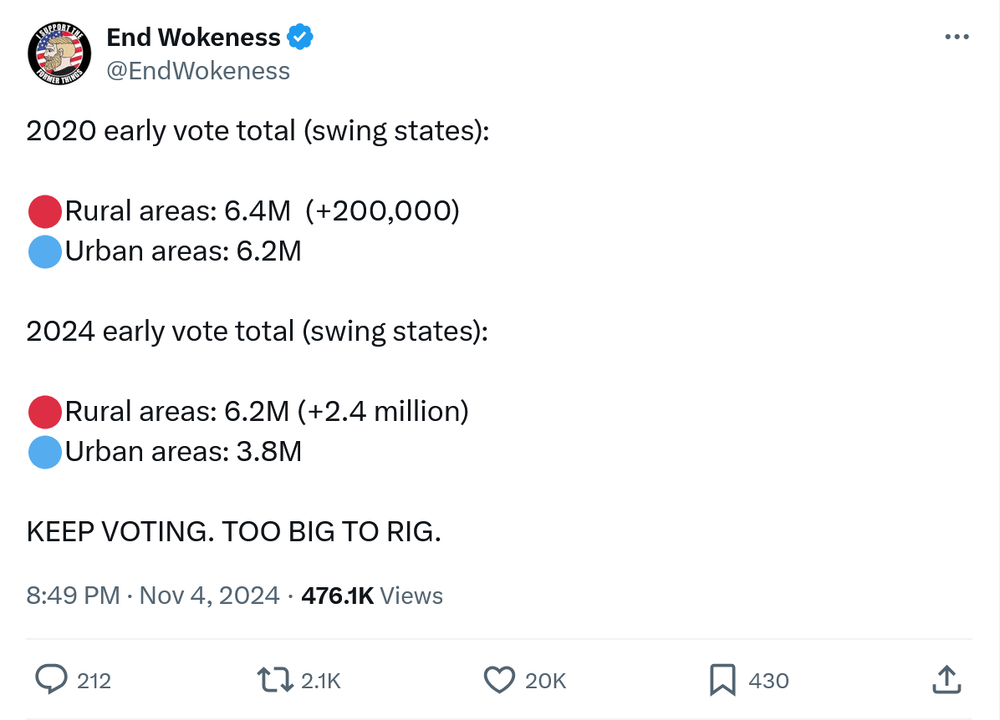Click the reply speech bubble icon
This screenshot has width=1000, height=720.
coord(50,680)
